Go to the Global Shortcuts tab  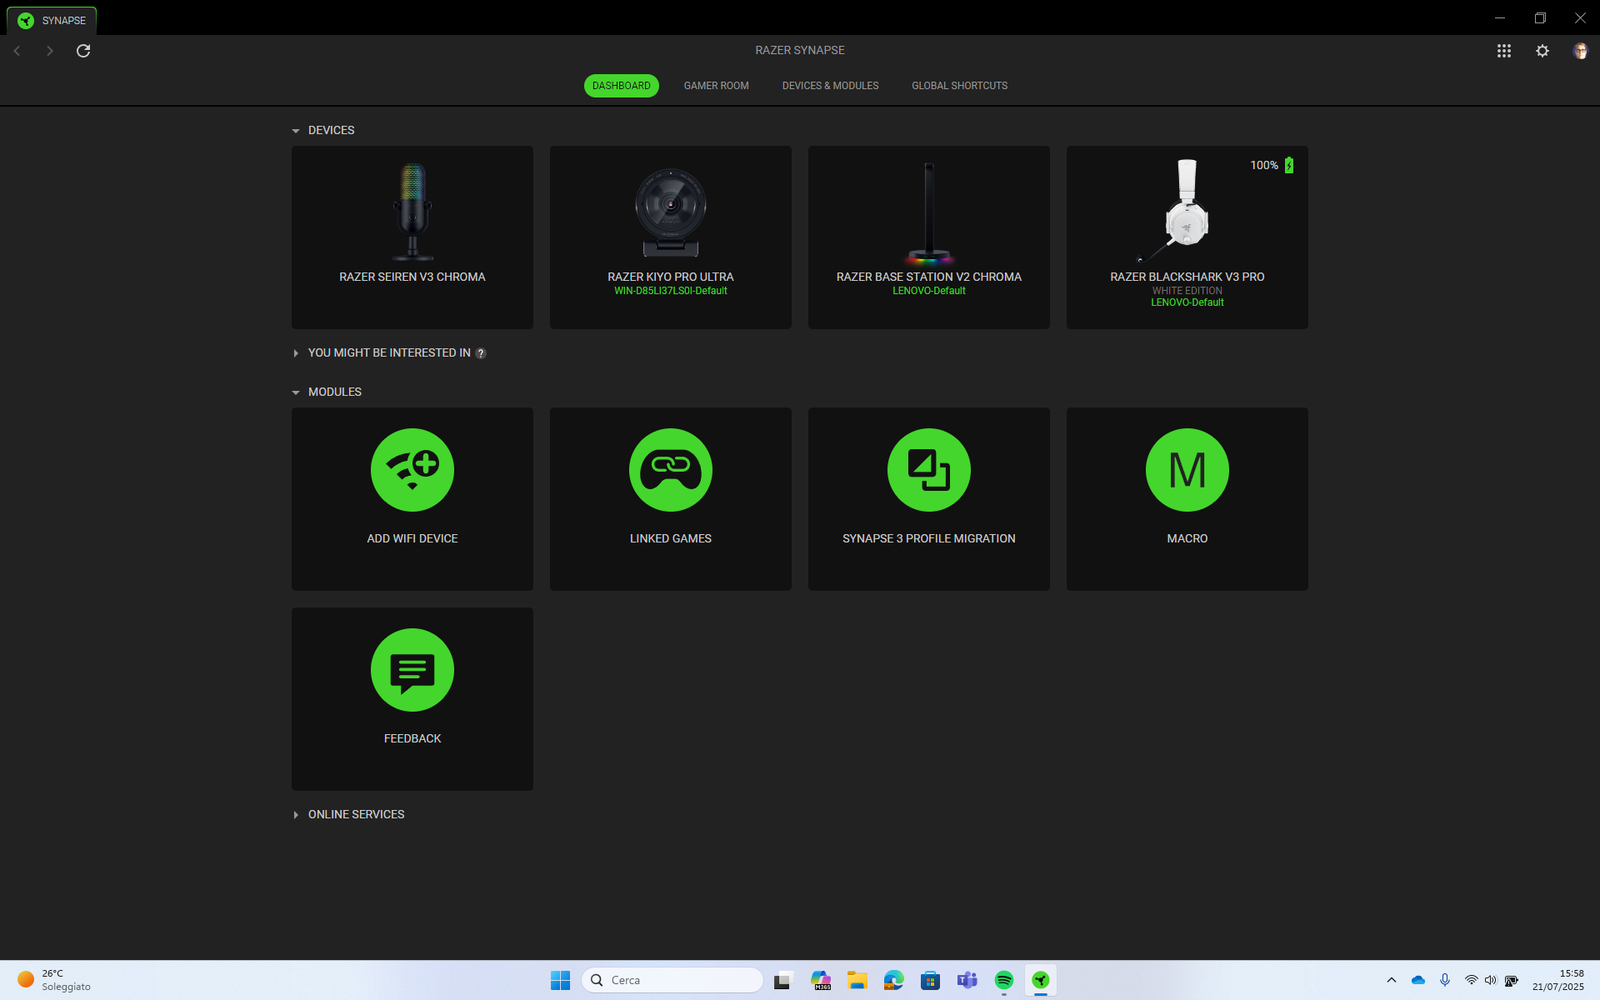pyautogui.click(x=959, y=86)
